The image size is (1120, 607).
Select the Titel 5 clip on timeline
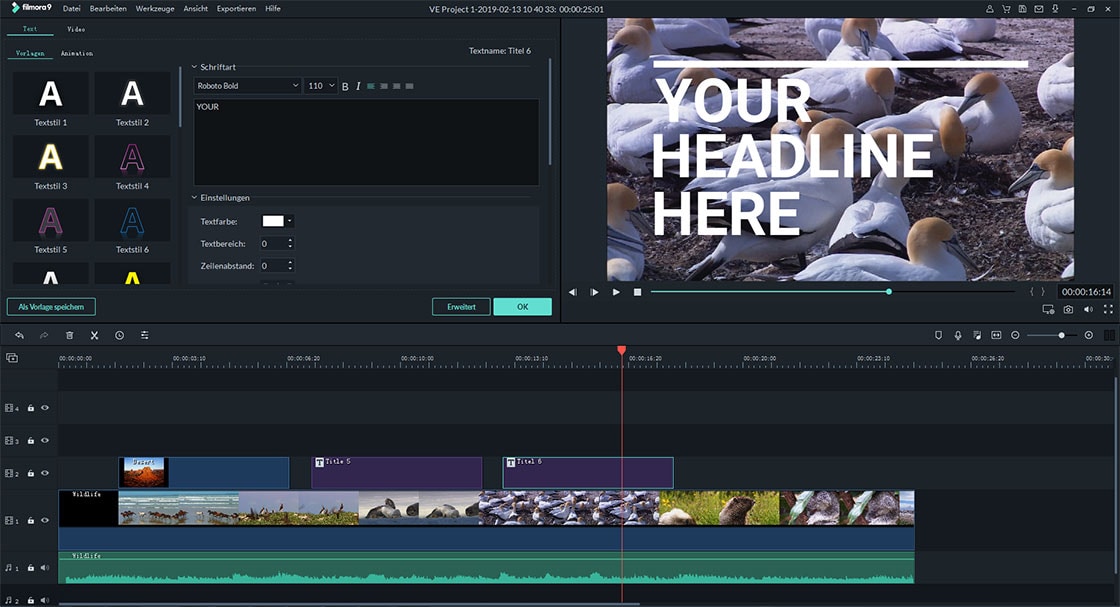(x=396, y=473)
